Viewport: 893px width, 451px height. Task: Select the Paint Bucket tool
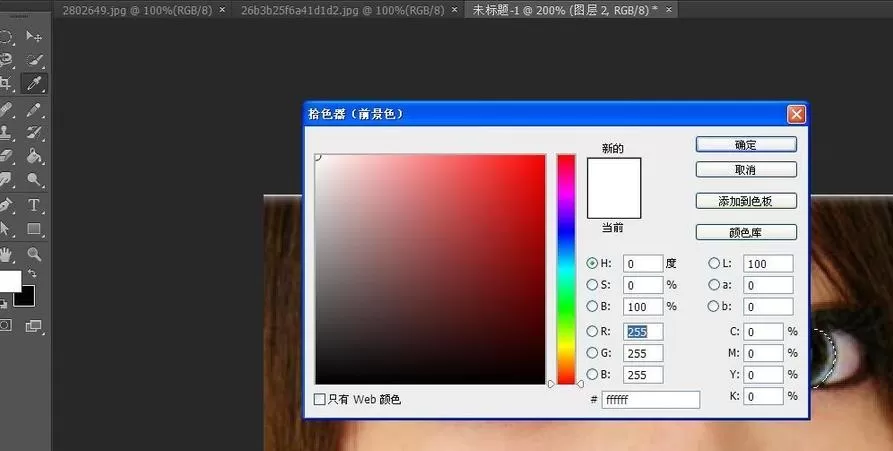[x=34, y=156]
